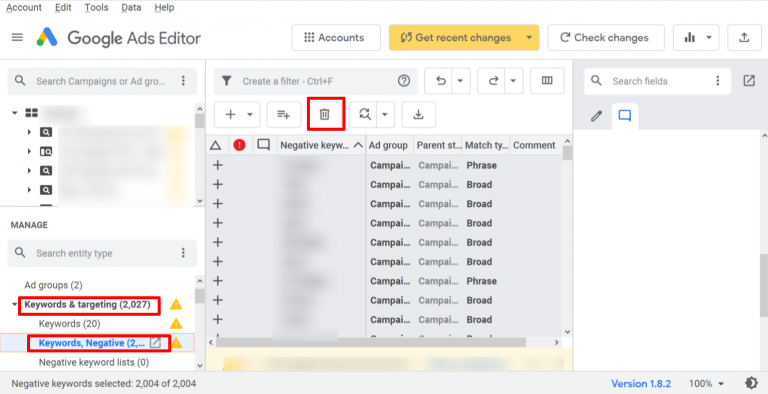Screen dimensions: 768x394
Task: Open the Edit menu
Action: coord(63,7)
